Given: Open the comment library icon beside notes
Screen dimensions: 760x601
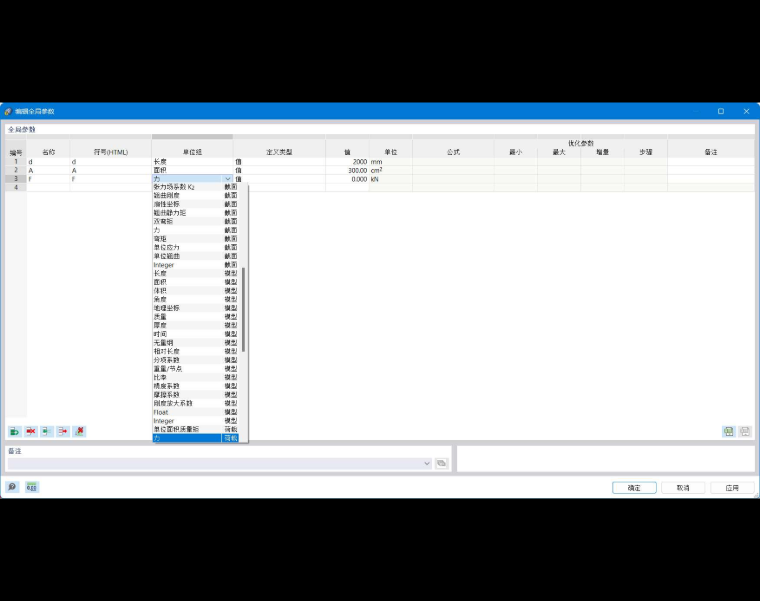Looking at the screenshot, I should (442, 463).
